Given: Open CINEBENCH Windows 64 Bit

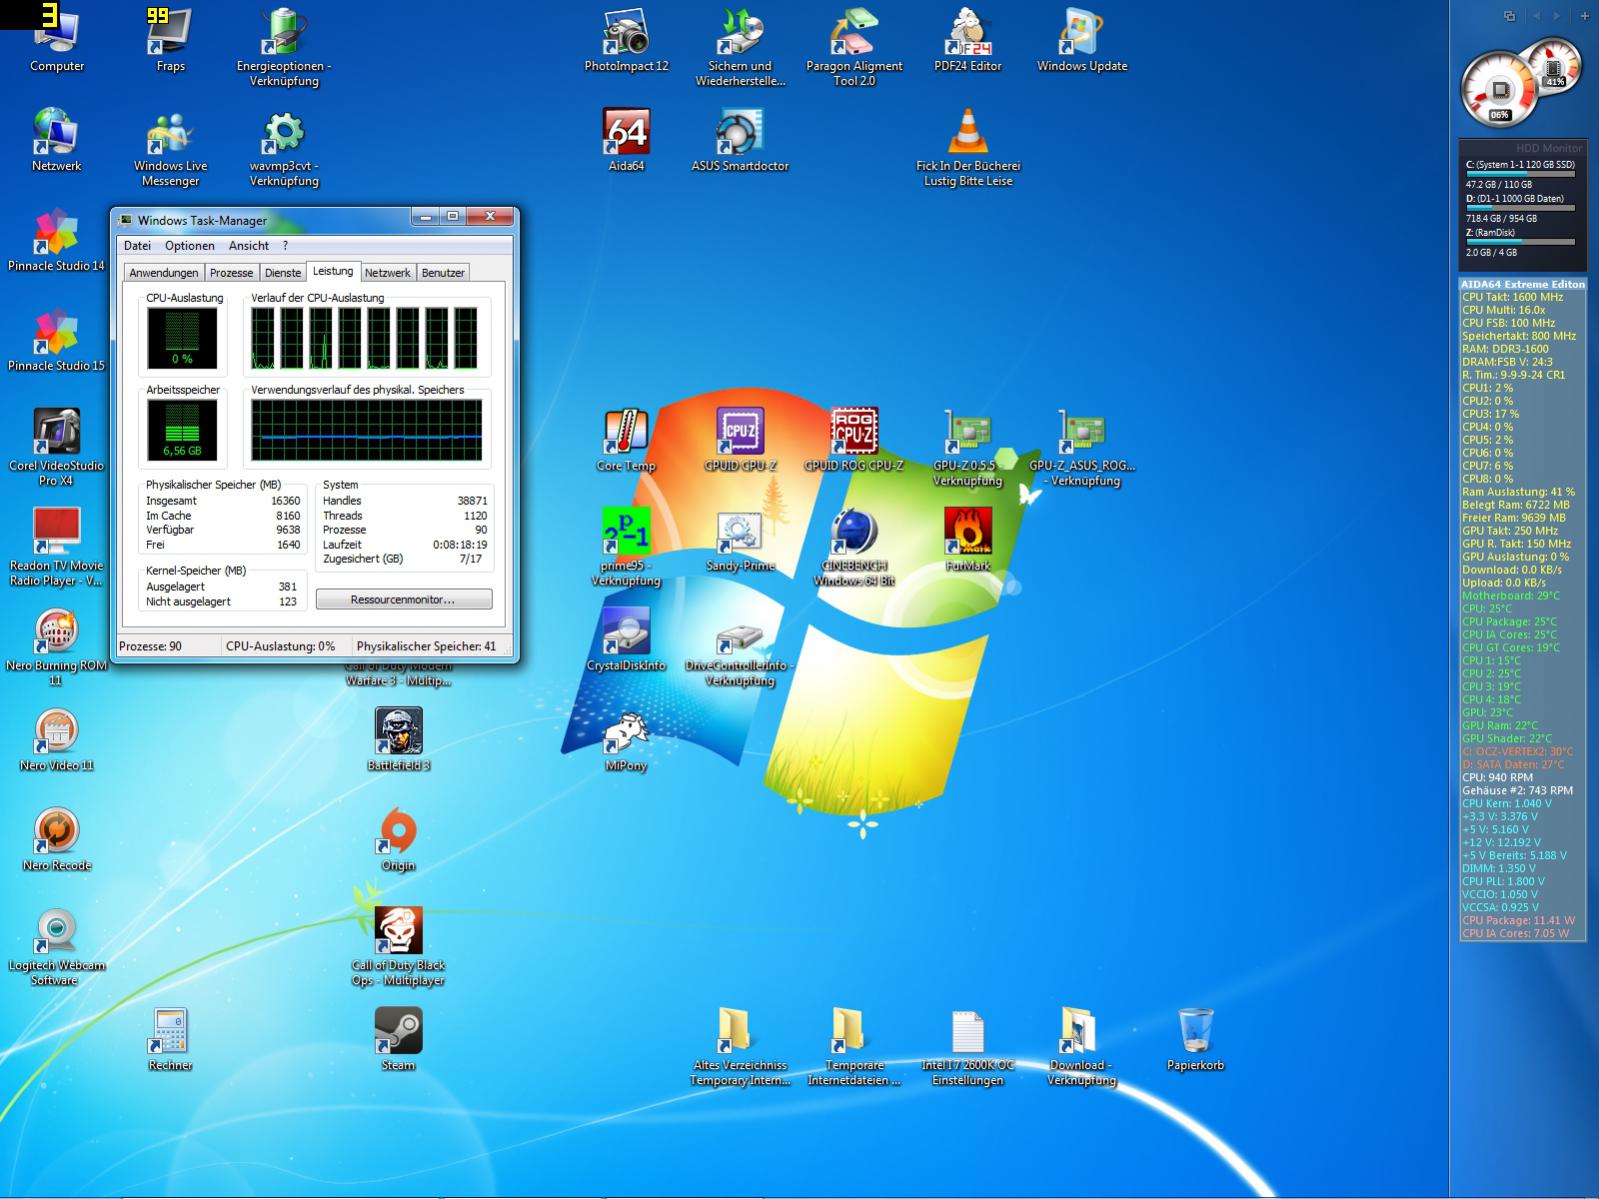Looking at the screenshot, I should tap(854, 546).
